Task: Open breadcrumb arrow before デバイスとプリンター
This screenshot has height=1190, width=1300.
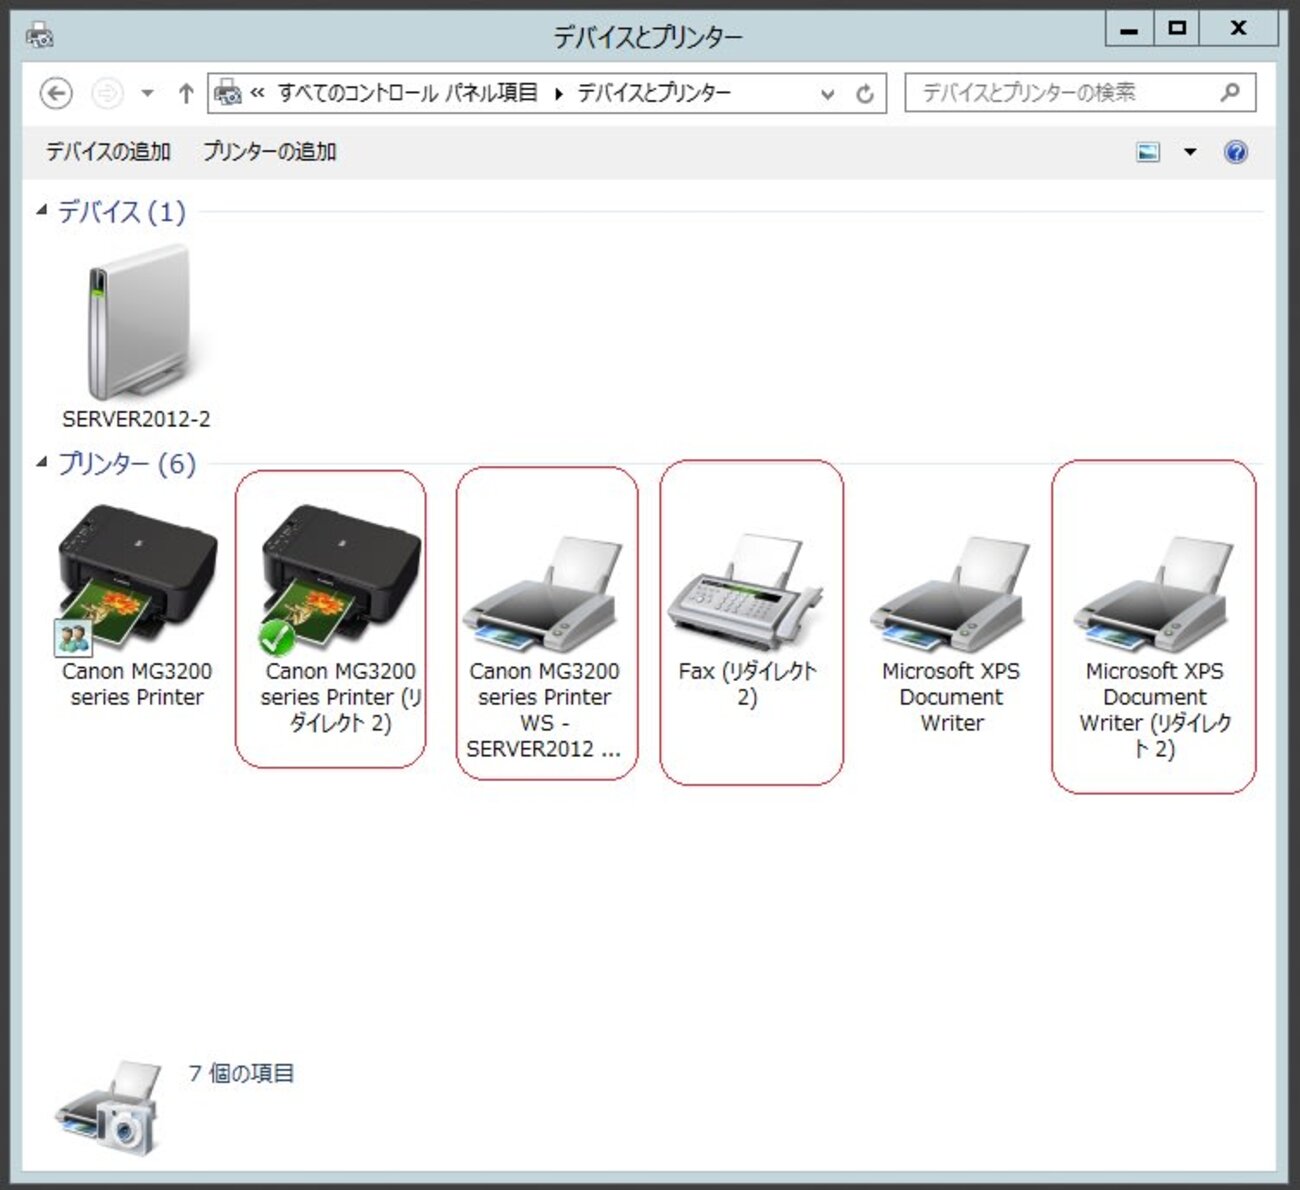Action: (x=558, y=94)
